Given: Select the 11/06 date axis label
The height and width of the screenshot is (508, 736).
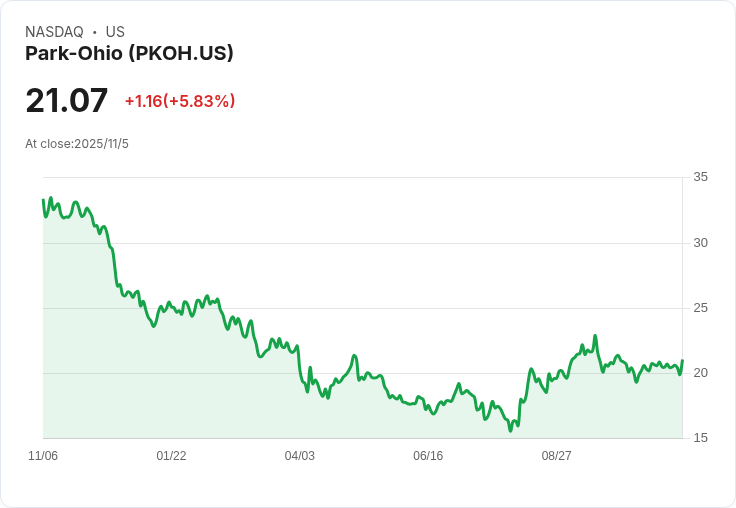Looking at the screenshot, I should click(43, 456).
